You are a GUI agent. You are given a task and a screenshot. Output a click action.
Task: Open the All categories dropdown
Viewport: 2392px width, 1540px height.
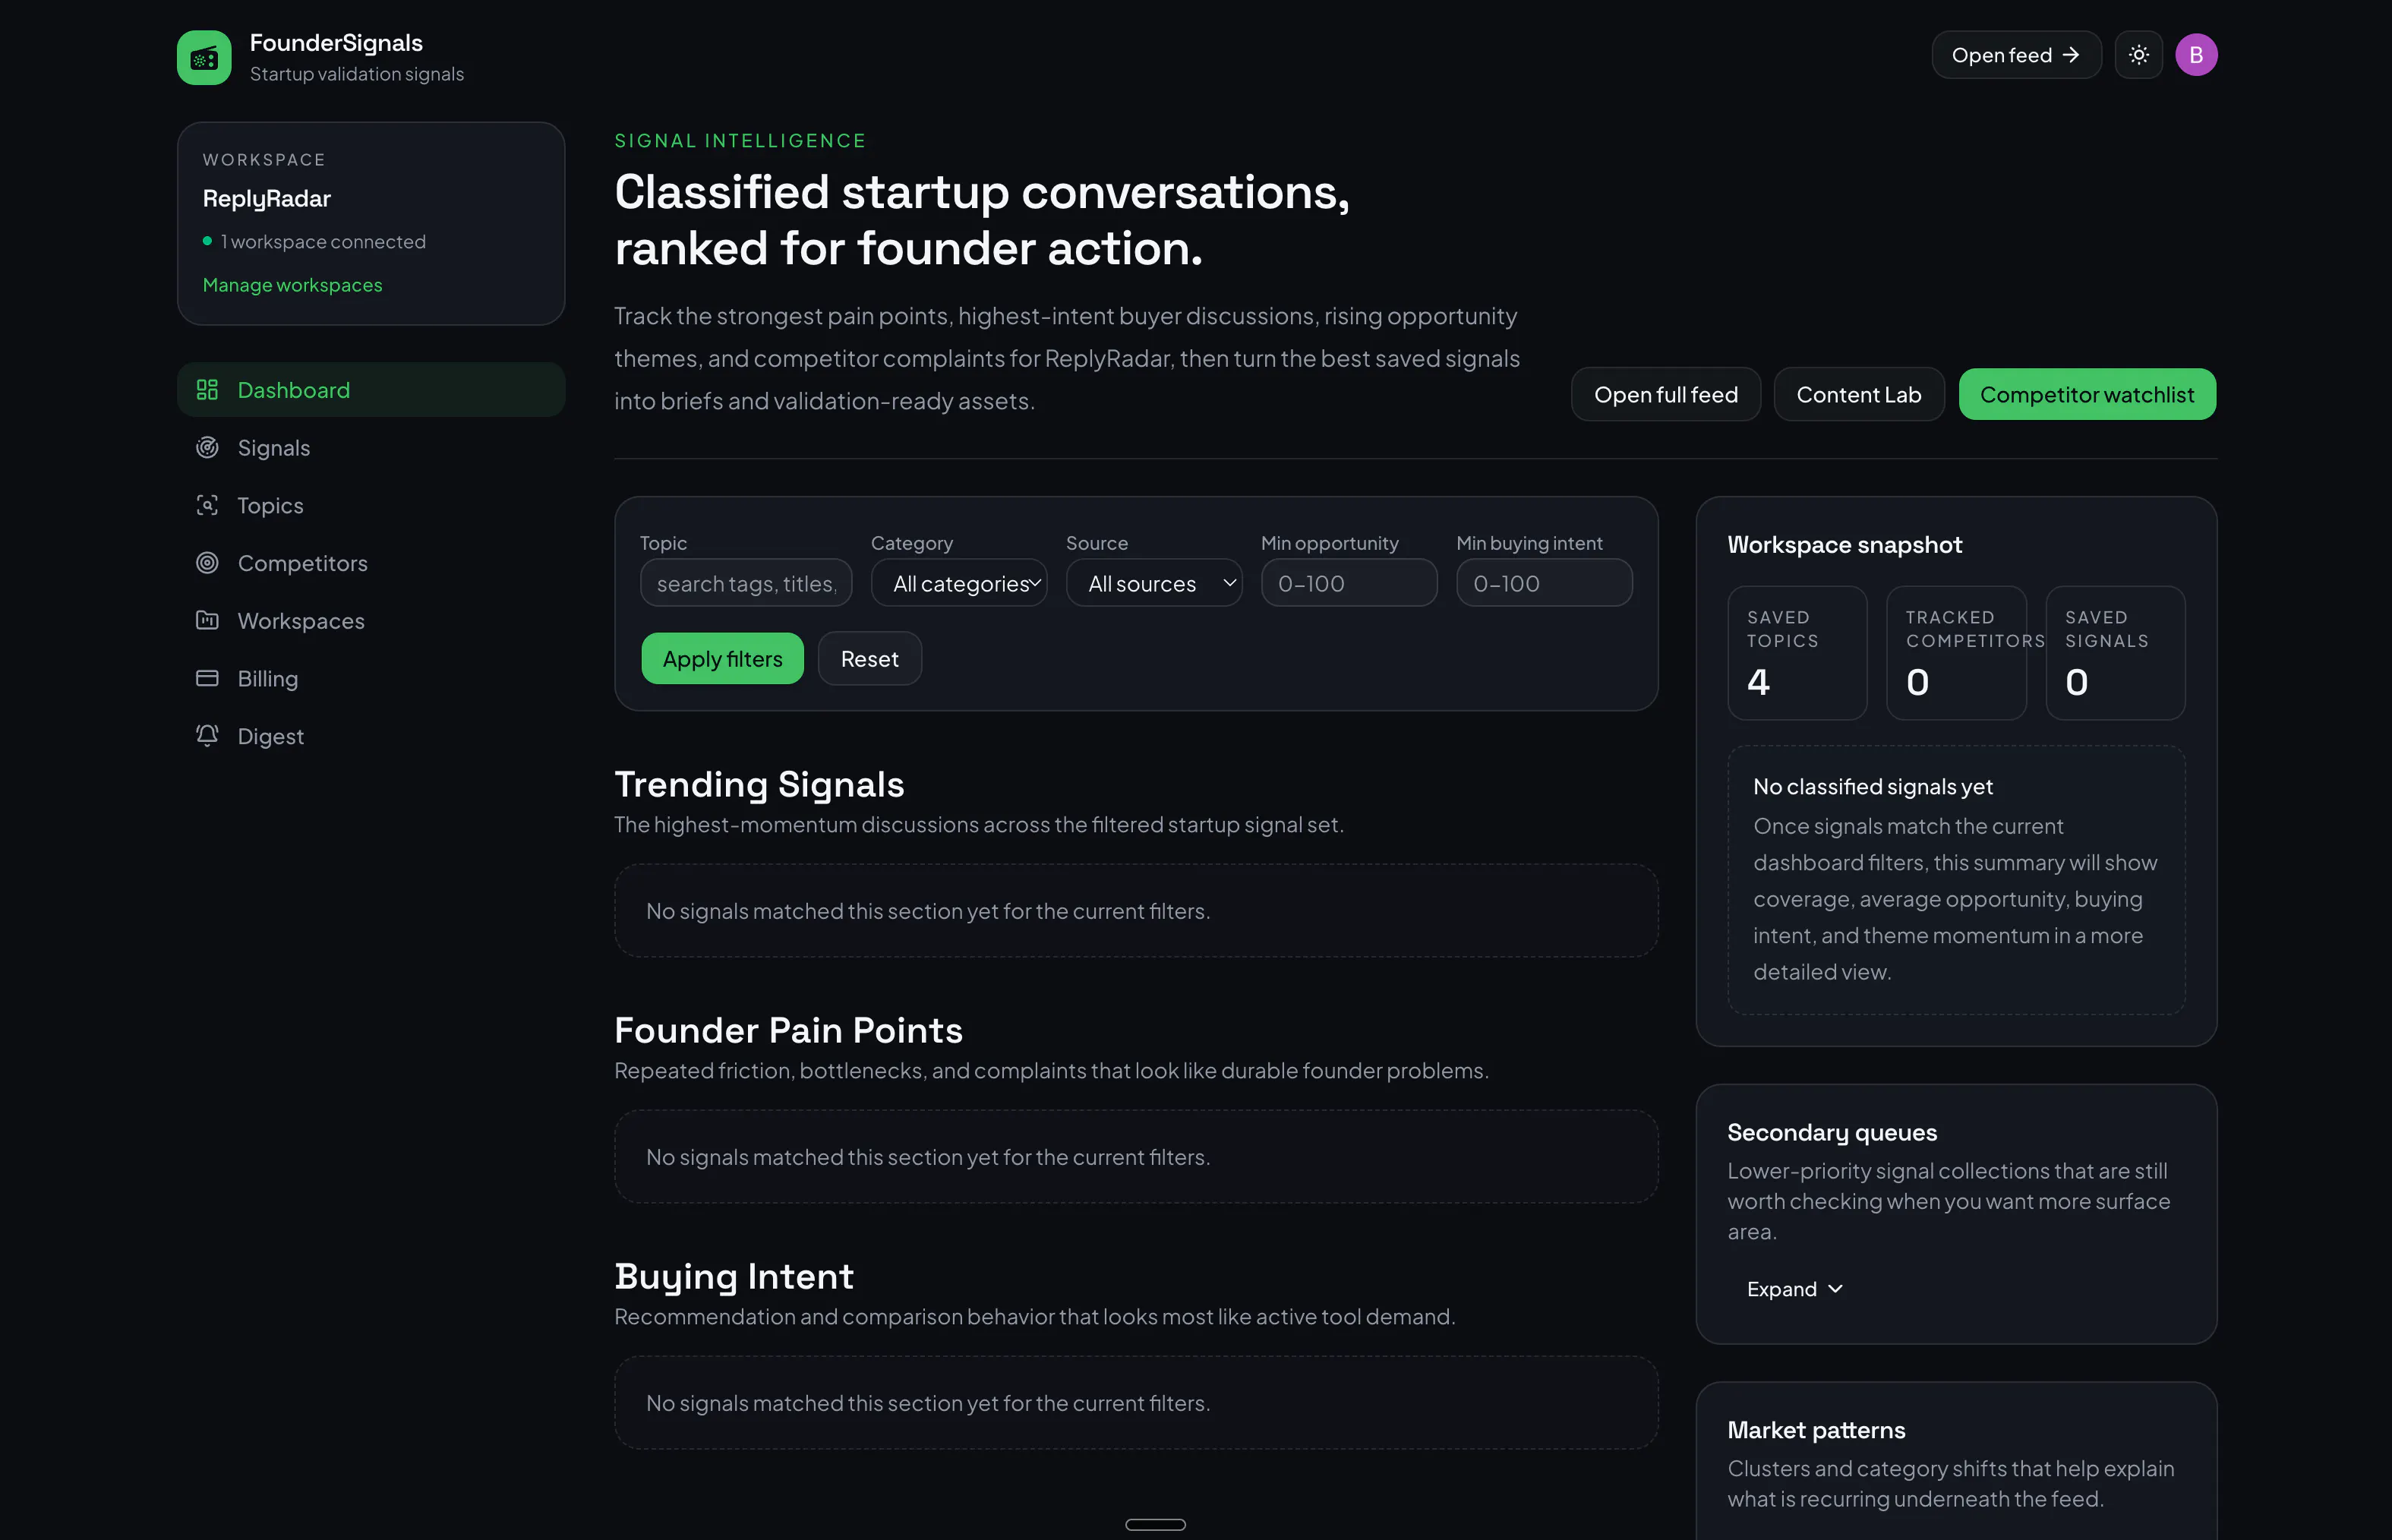point(958,583)
